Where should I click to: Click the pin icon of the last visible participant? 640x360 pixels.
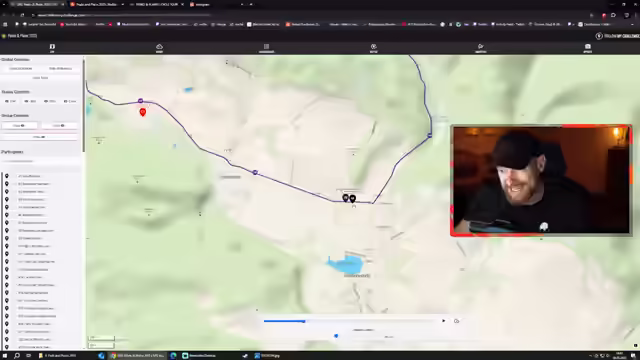pyautogui.click(x=7, y=347)
